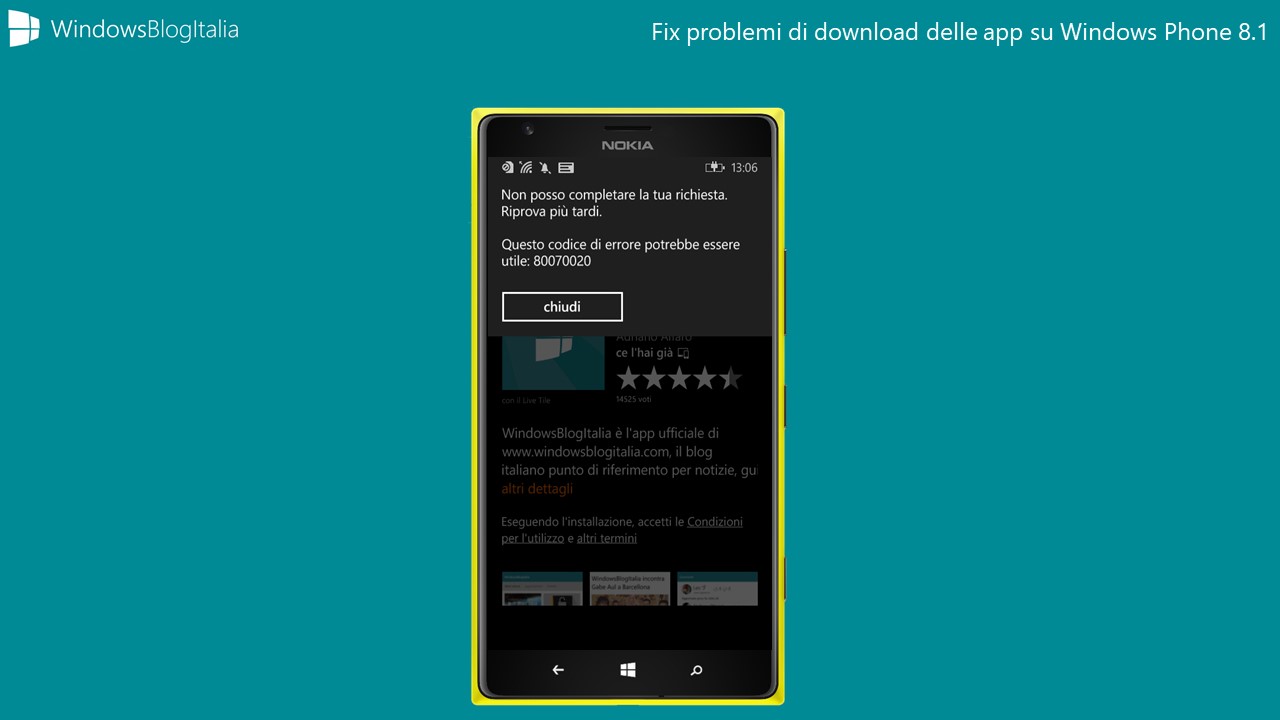
Task: Tap the back arrow navigation button
Action: point(558,670)
